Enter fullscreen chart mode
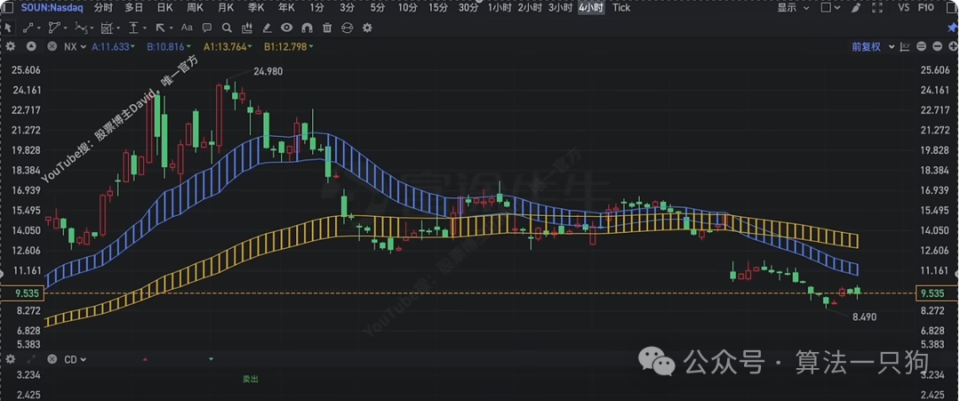Screen dimensions: 960x401 877,8
